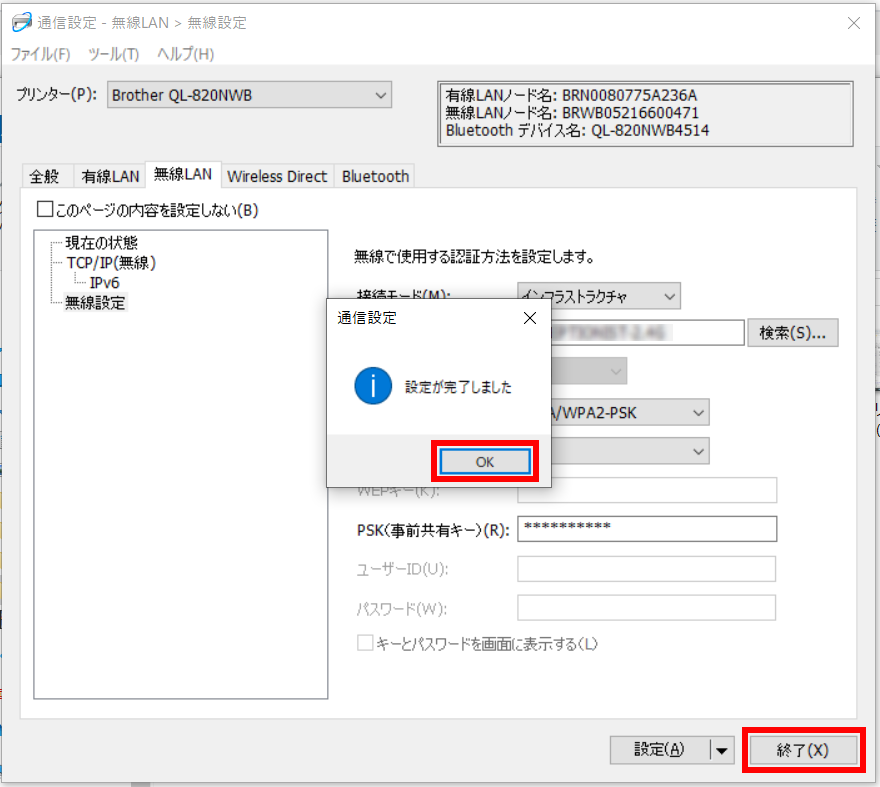Click the blue information icon in dialog

373,386
